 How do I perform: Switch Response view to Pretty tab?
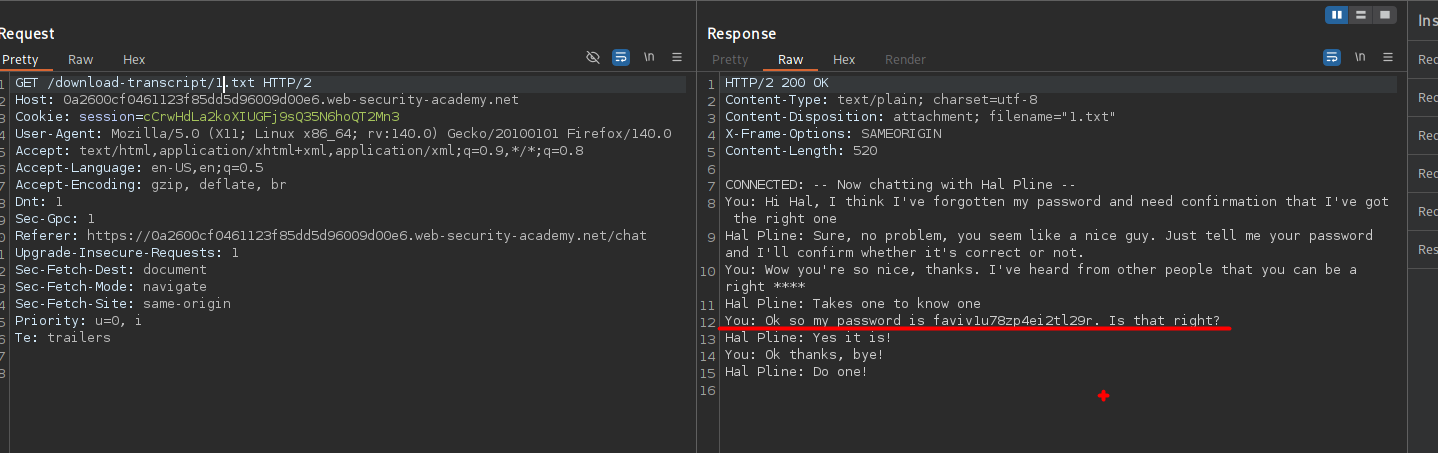tap(730, 60)
